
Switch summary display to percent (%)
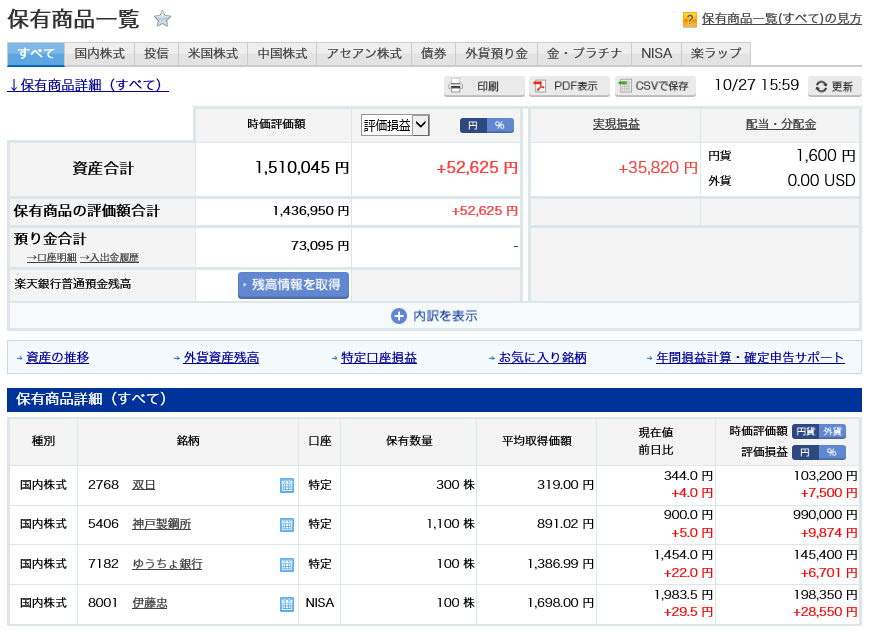point(500,125)
